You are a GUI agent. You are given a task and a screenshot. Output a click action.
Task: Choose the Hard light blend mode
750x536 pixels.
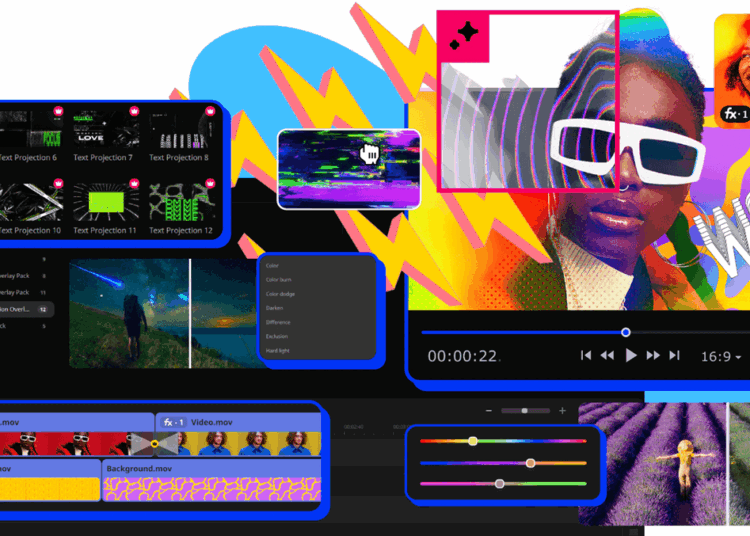point(278,350)
